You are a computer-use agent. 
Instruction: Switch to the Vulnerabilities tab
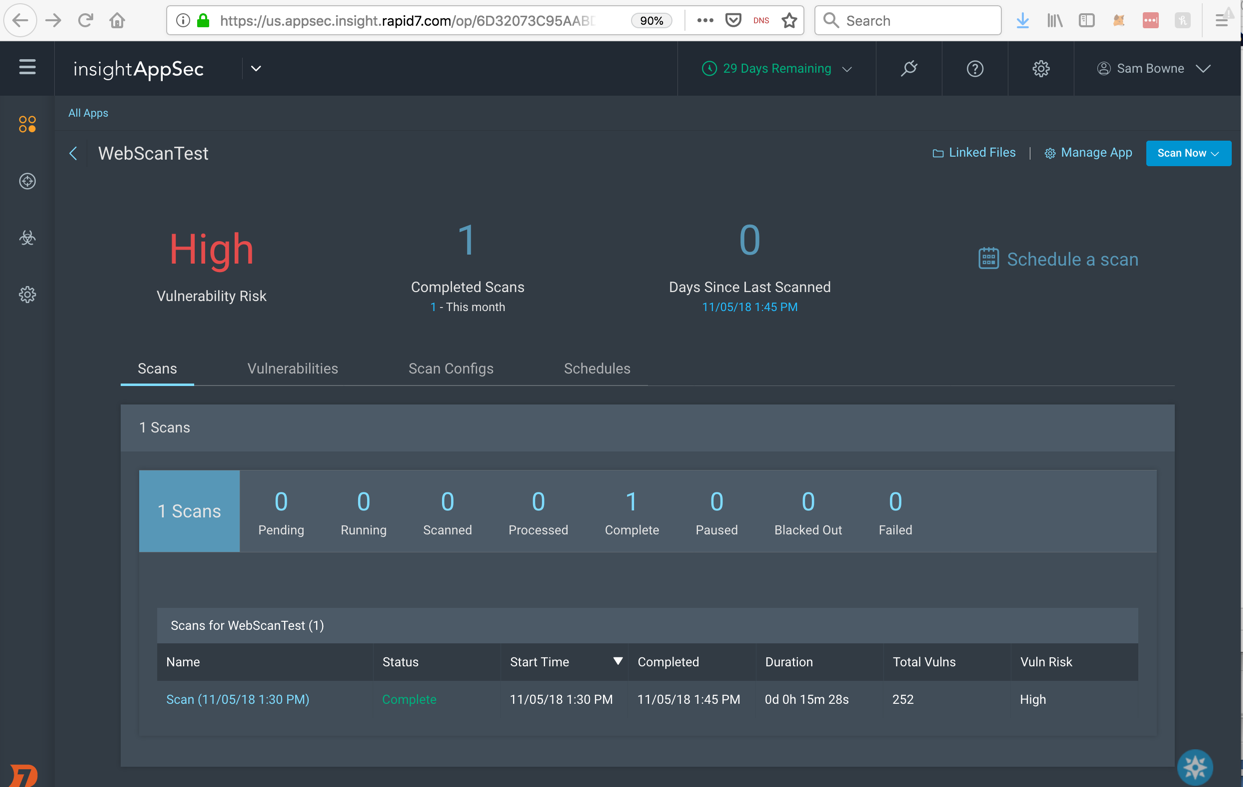292,369
